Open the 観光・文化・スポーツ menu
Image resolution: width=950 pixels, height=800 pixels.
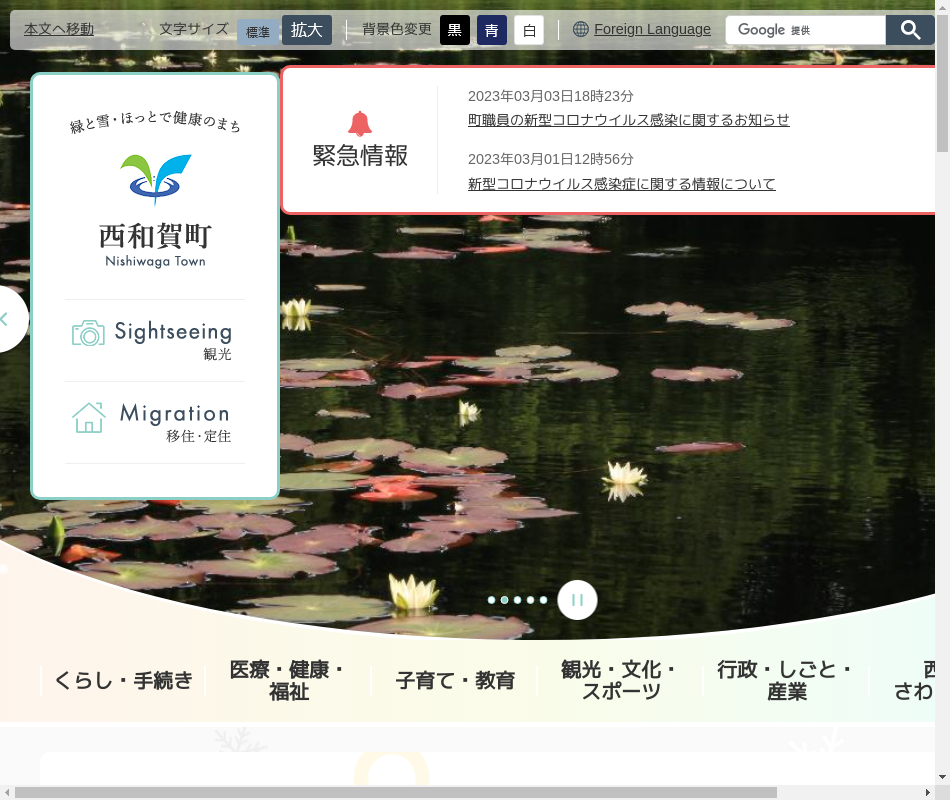coord(620,680)
